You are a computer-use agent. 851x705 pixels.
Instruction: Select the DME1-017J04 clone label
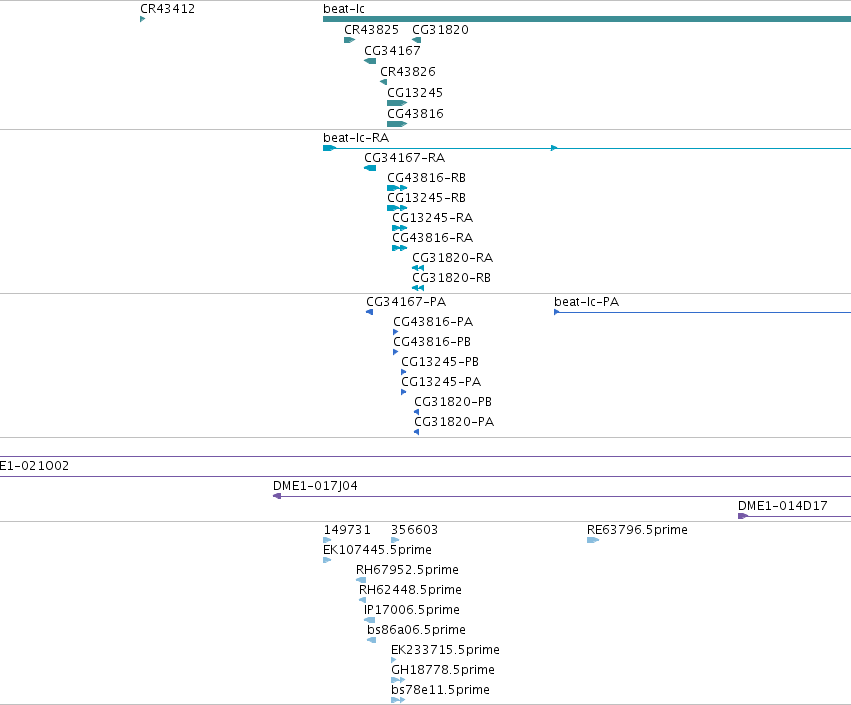(x=315, y=486)
